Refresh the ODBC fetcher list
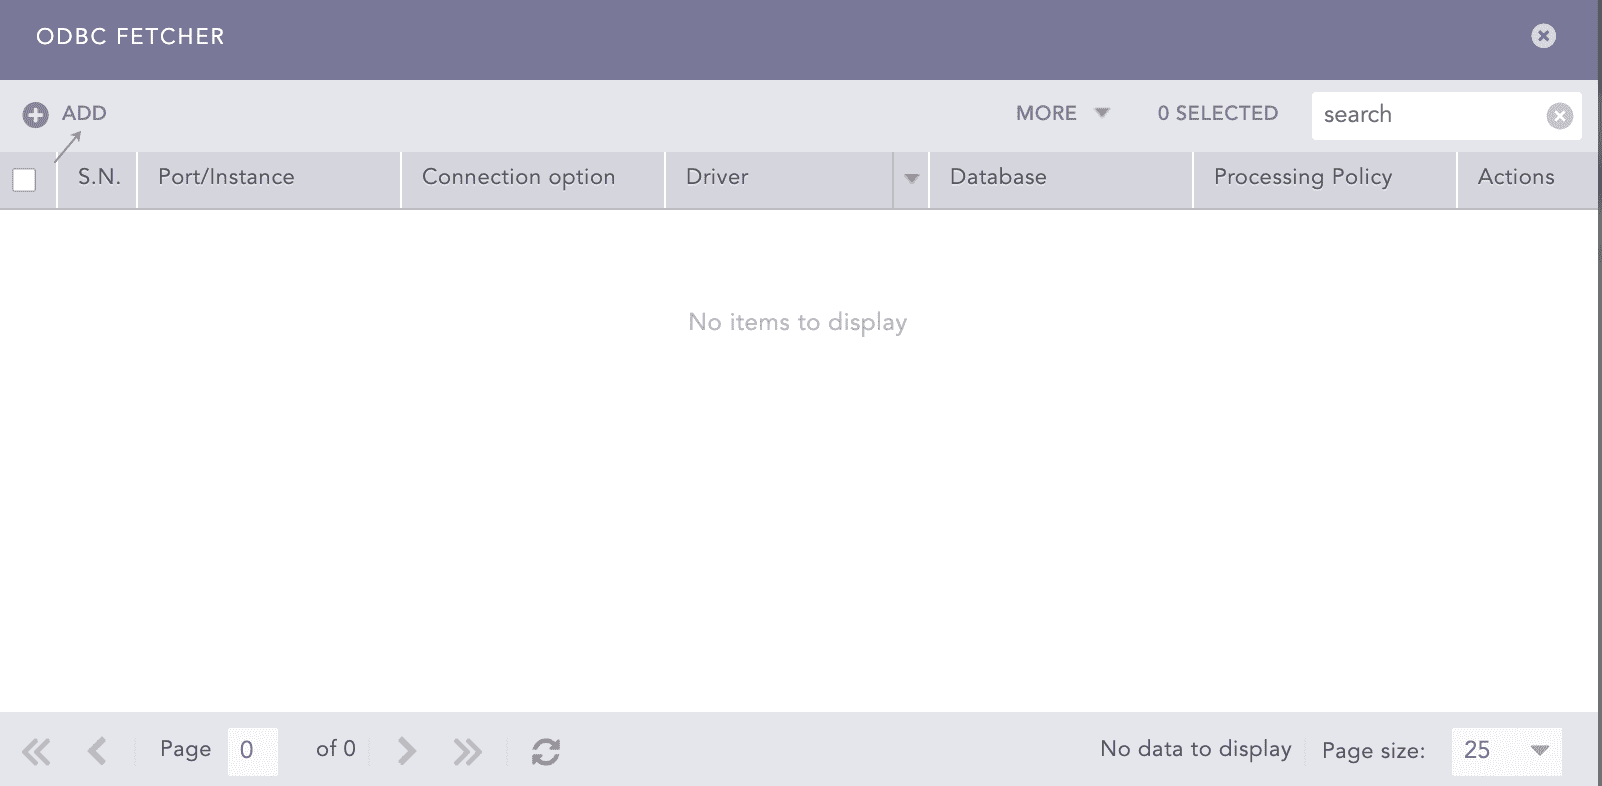The image size is (1602, 786). coord(546,751)
